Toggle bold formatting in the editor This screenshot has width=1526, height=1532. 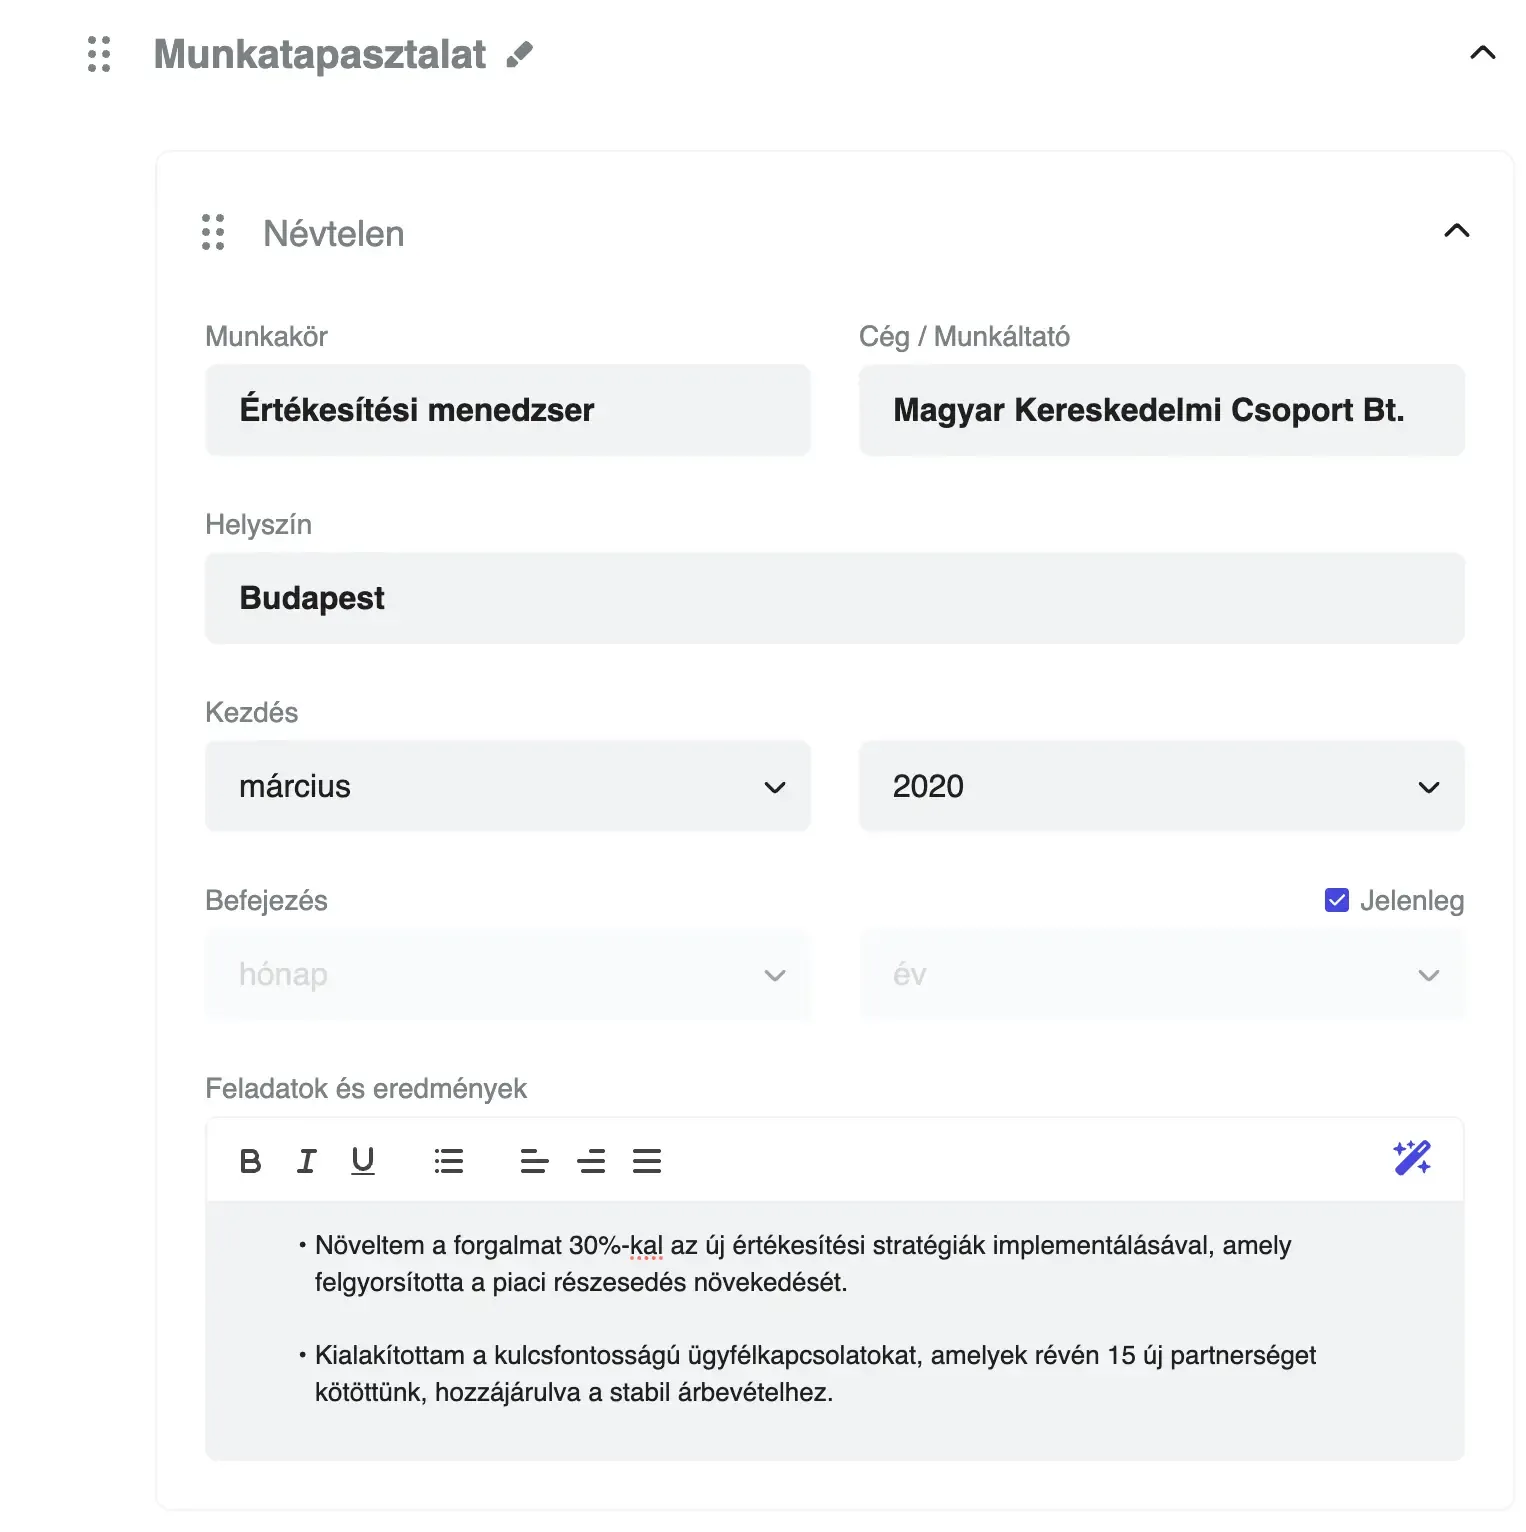tap(251, 1160)
